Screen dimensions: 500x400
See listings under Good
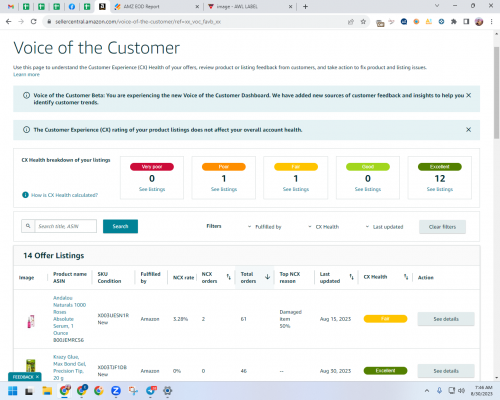click(368, 189)
